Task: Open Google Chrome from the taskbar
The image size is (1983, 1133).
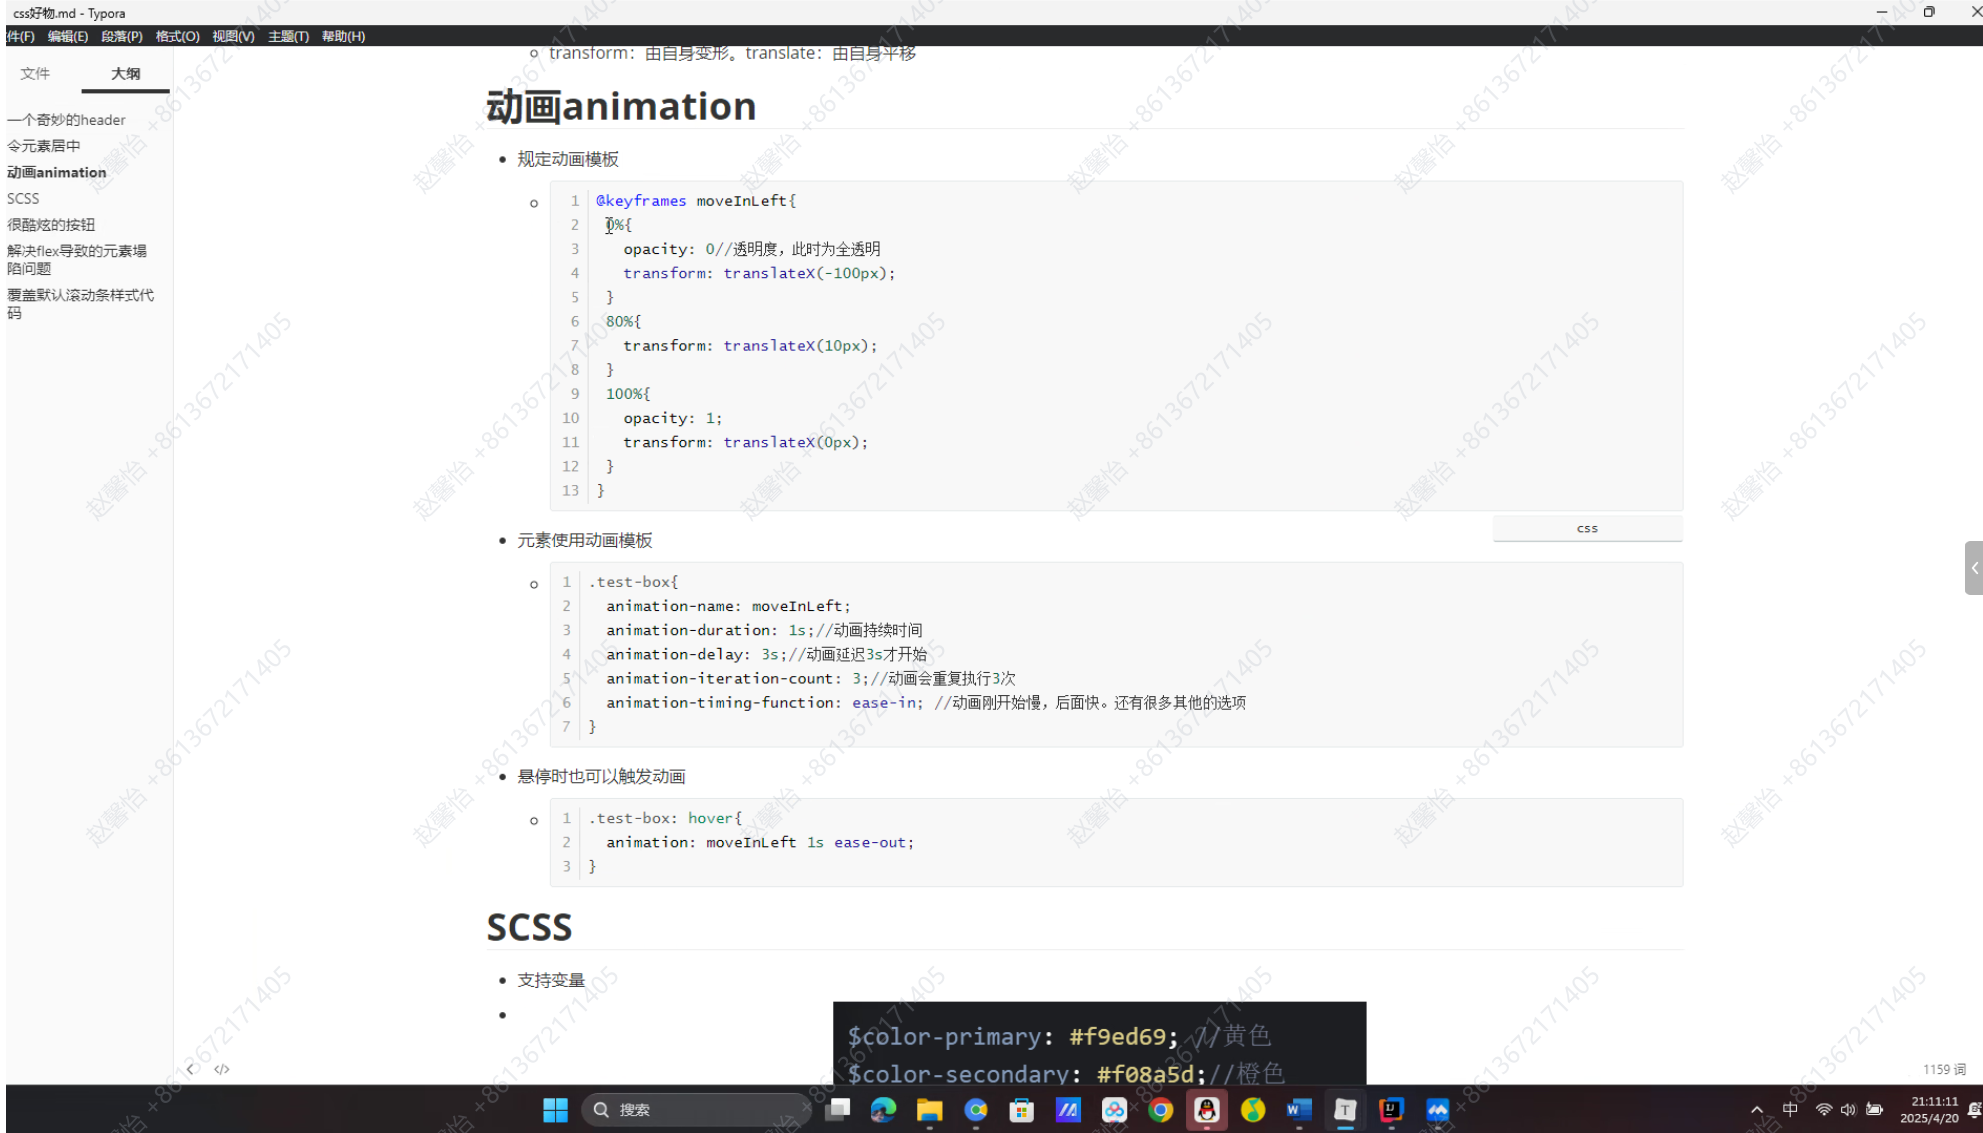Action: click(x=1160, y=1109)
